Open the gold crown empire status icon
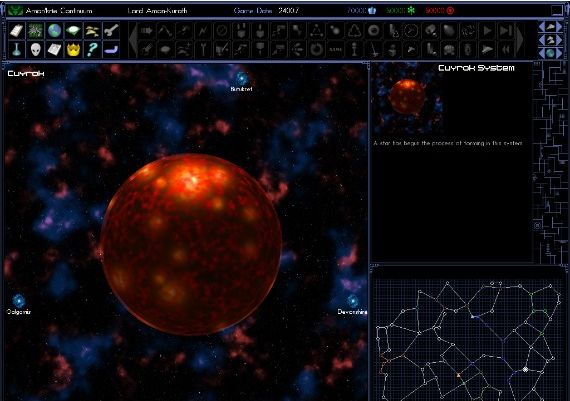The width and height of the screenshot is (570, 401). (73, 49)
